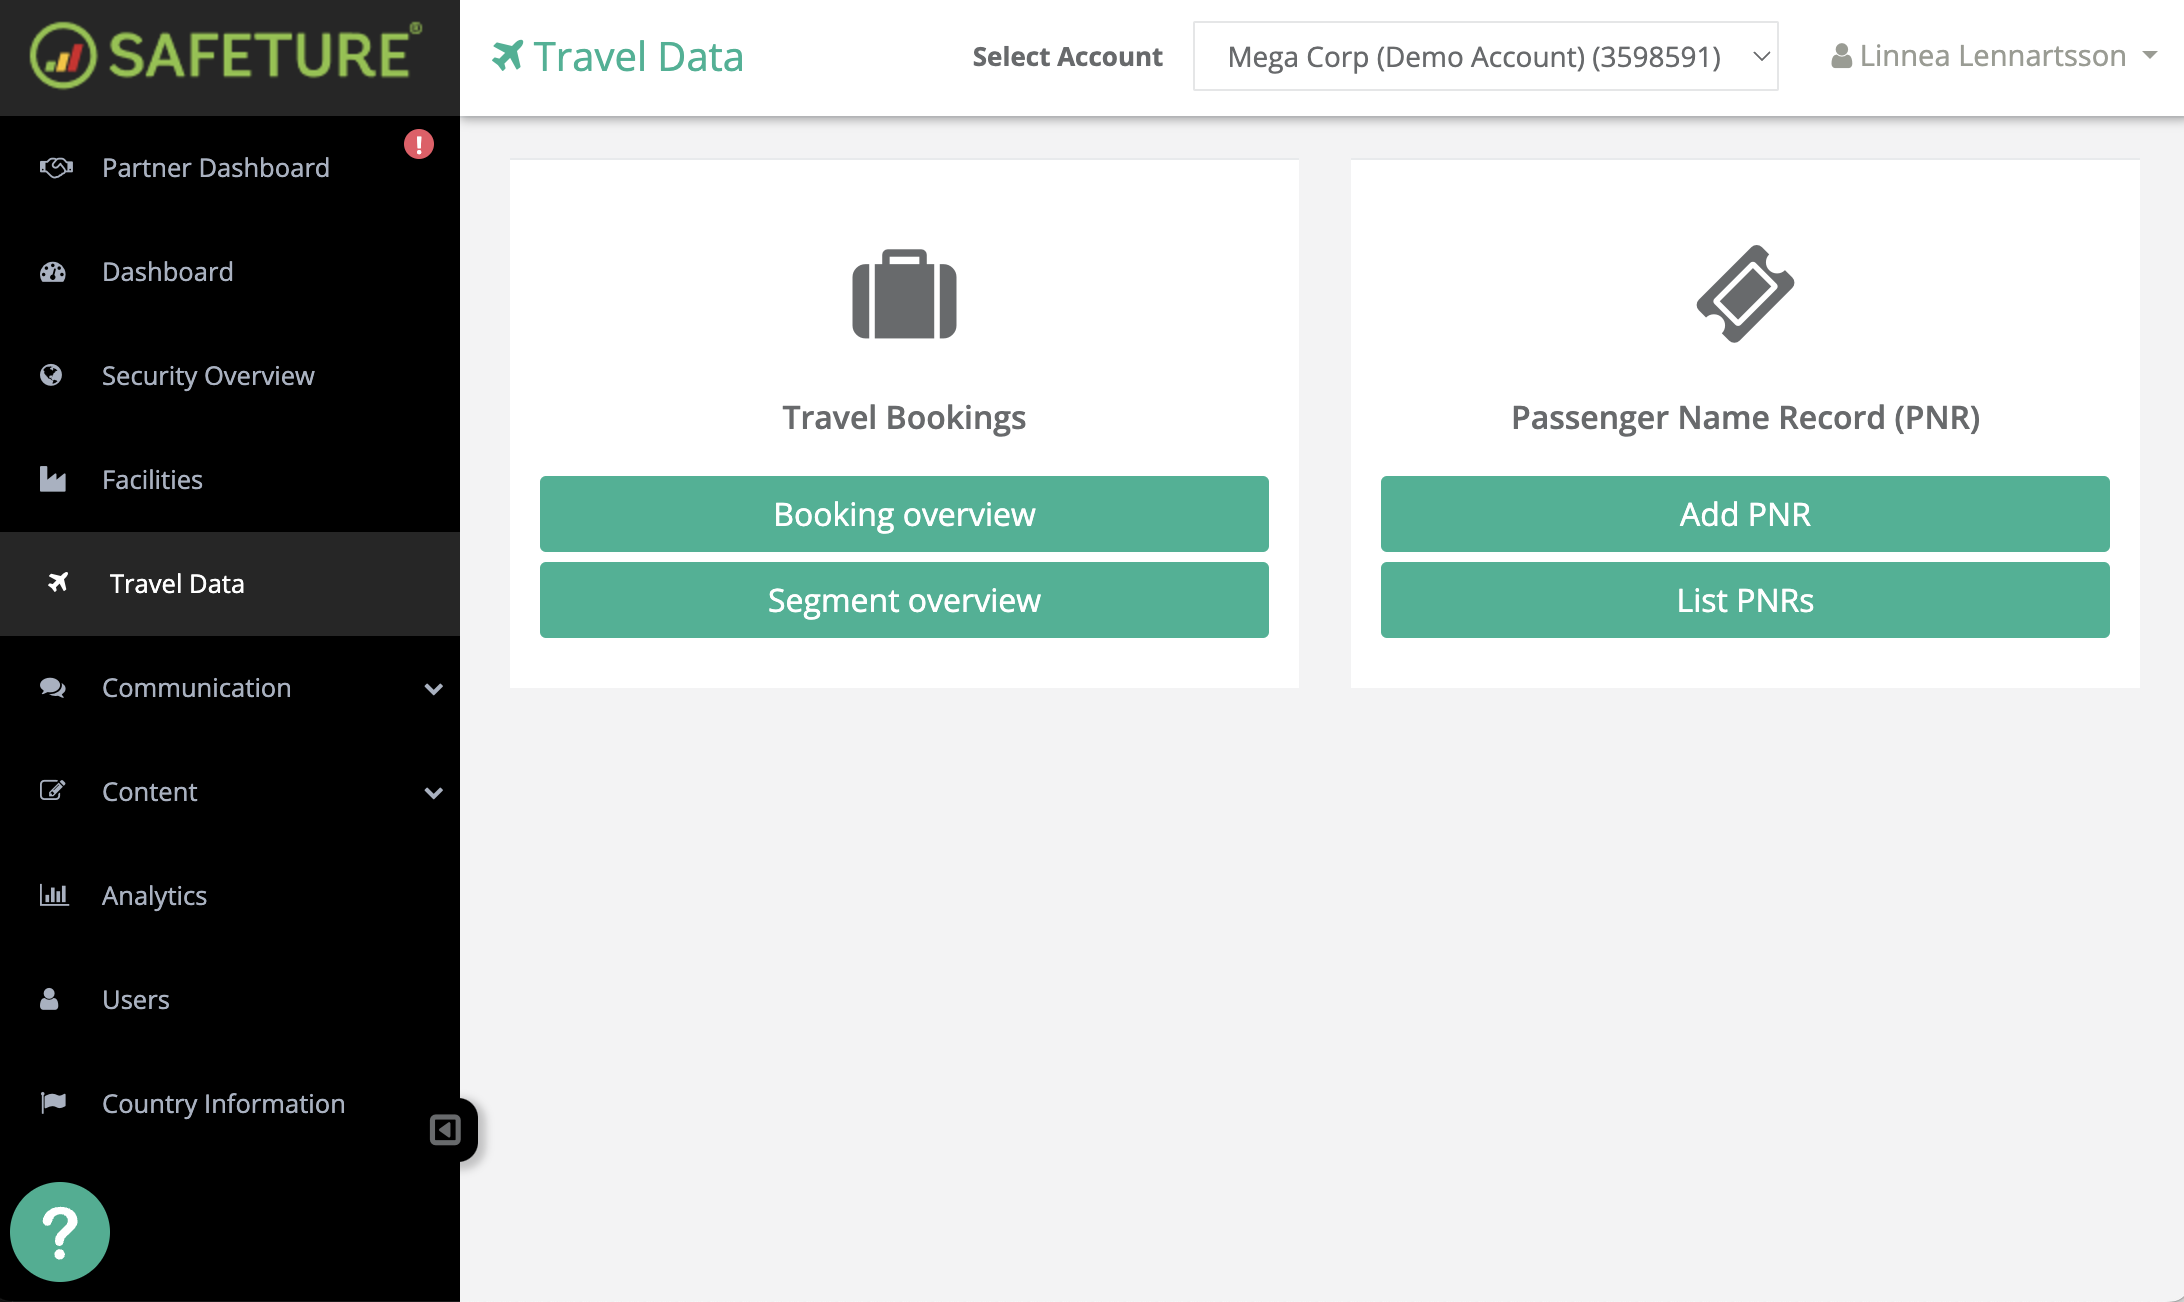Click the Security Overview globe icon

pos(52,375)
